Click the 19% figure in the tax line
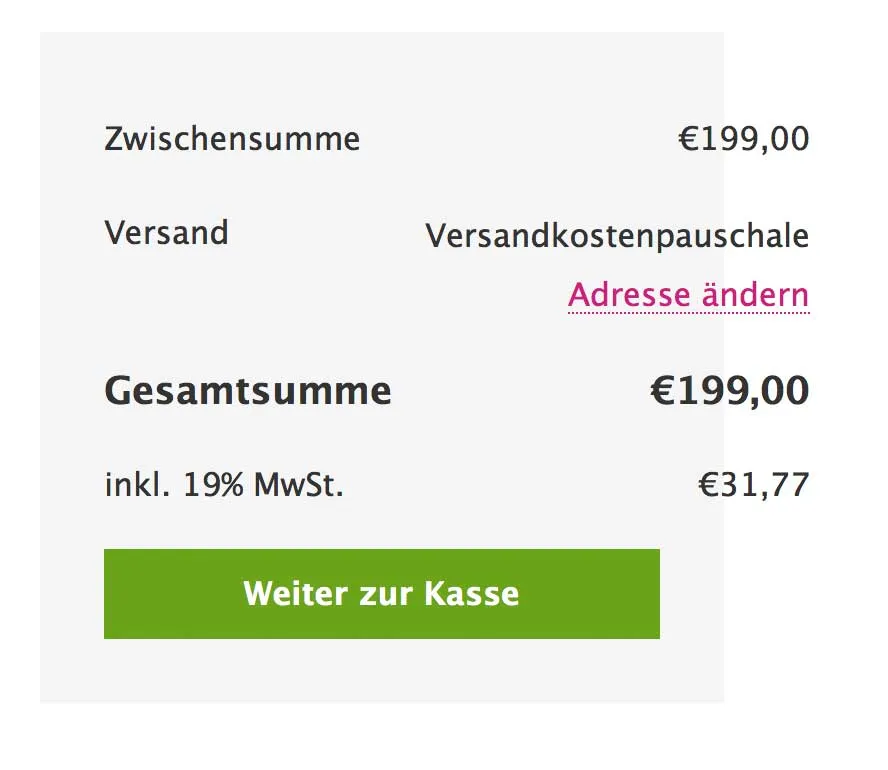888x770 pixels. pyautogui.click(x=214, y=485)
